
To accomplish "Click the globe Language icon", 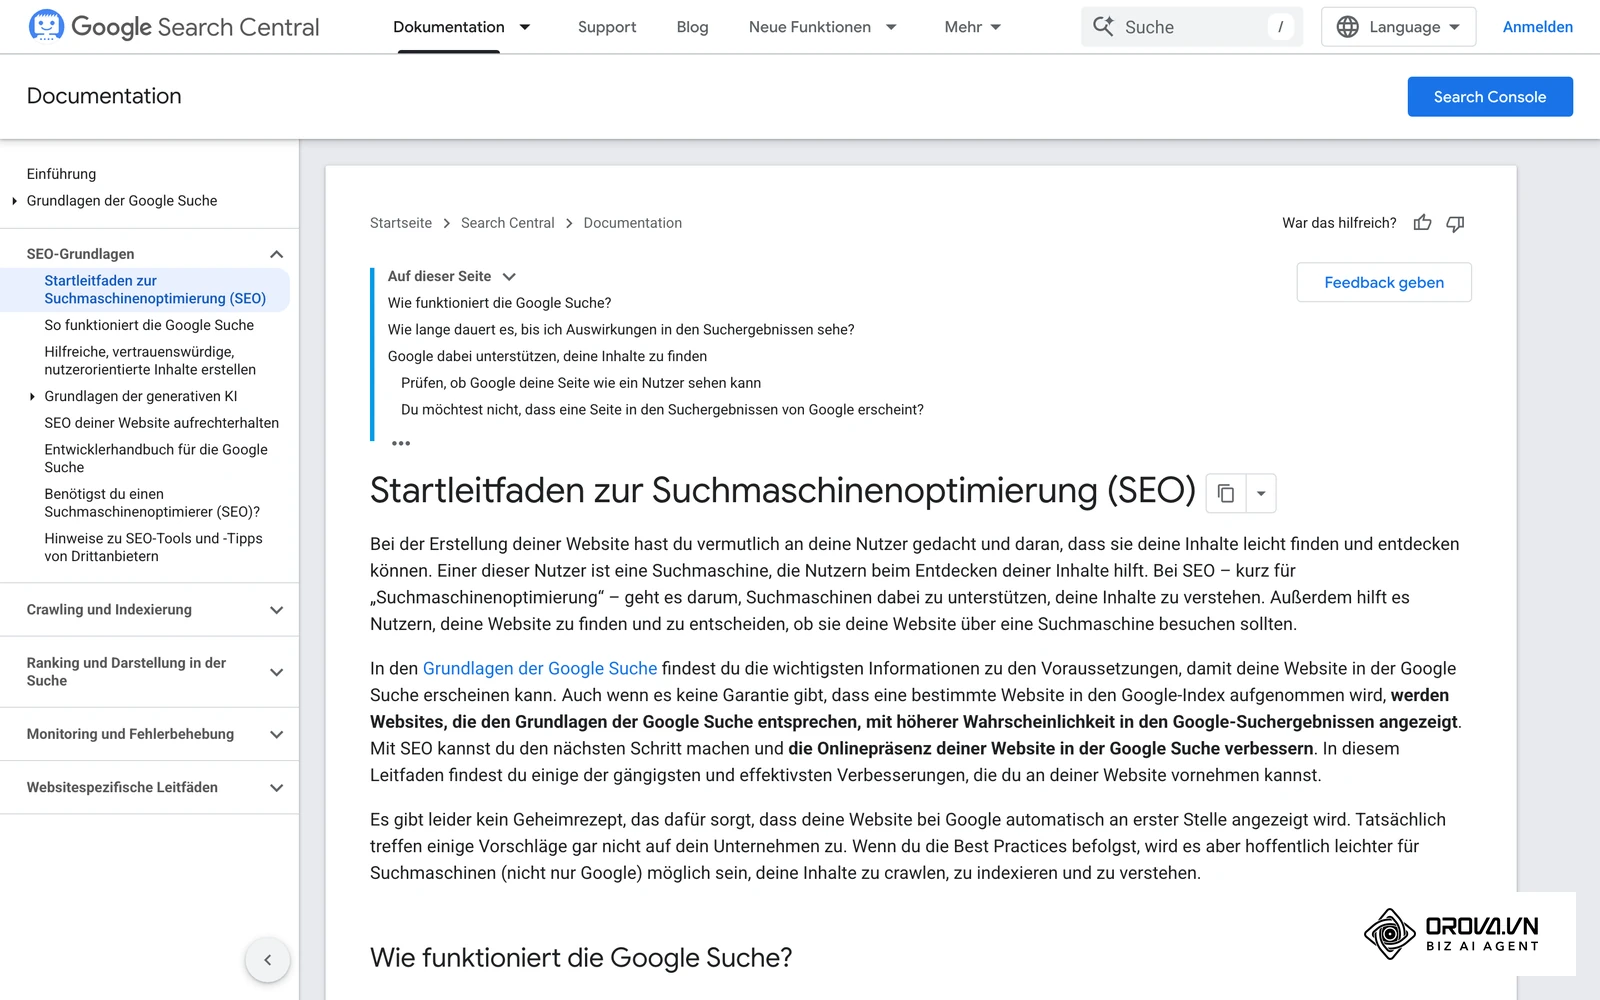I will (1348, 27).
